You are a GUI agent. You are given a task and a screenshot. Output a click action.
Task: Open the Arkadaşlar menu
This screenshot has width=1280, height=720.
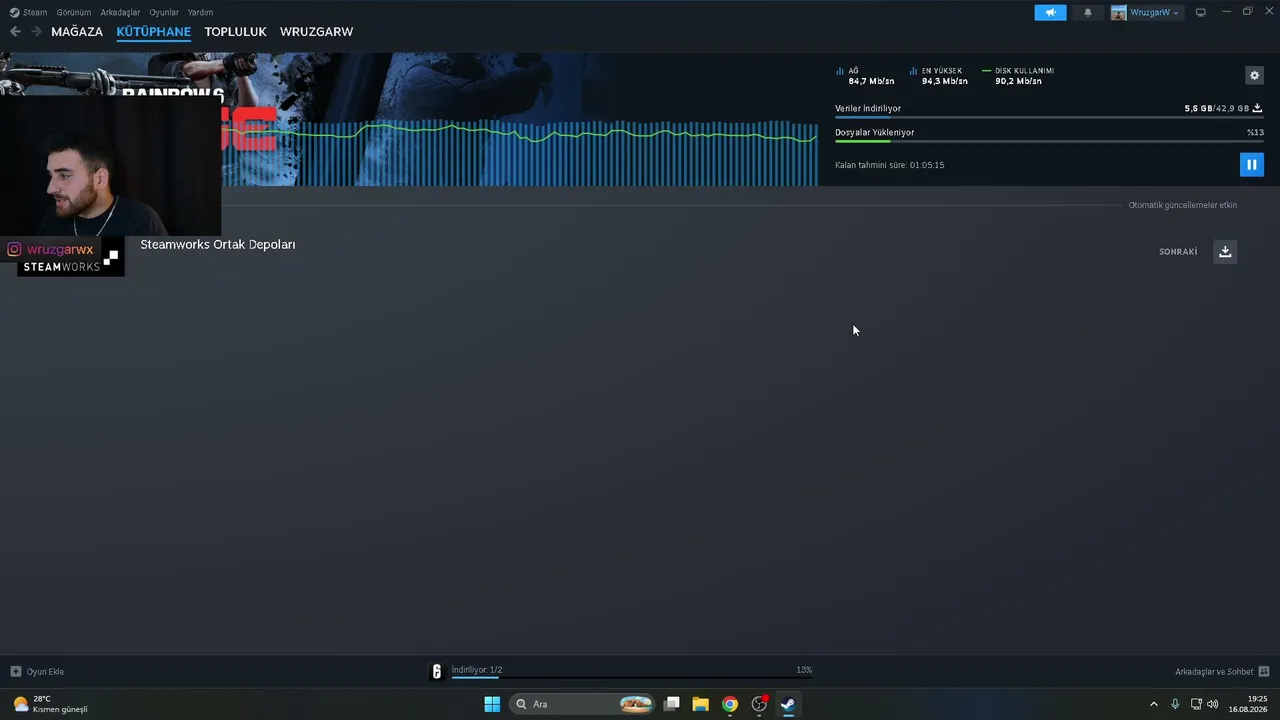pos(120,12)
